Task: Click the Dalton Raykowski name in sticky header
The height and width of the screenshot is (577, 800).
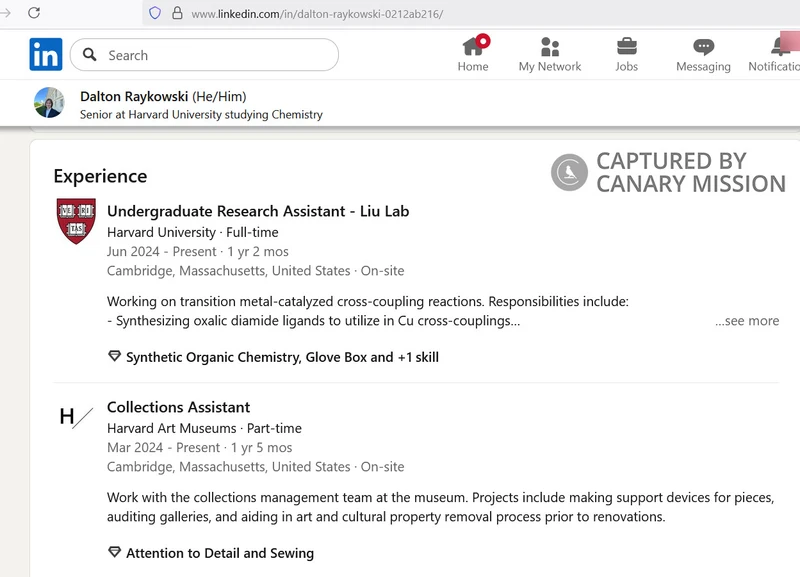Action: point(134,96)
